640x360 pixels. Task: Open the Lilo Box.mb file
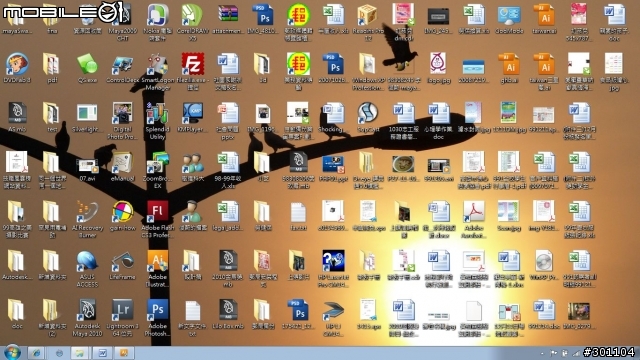coord(227,314)
